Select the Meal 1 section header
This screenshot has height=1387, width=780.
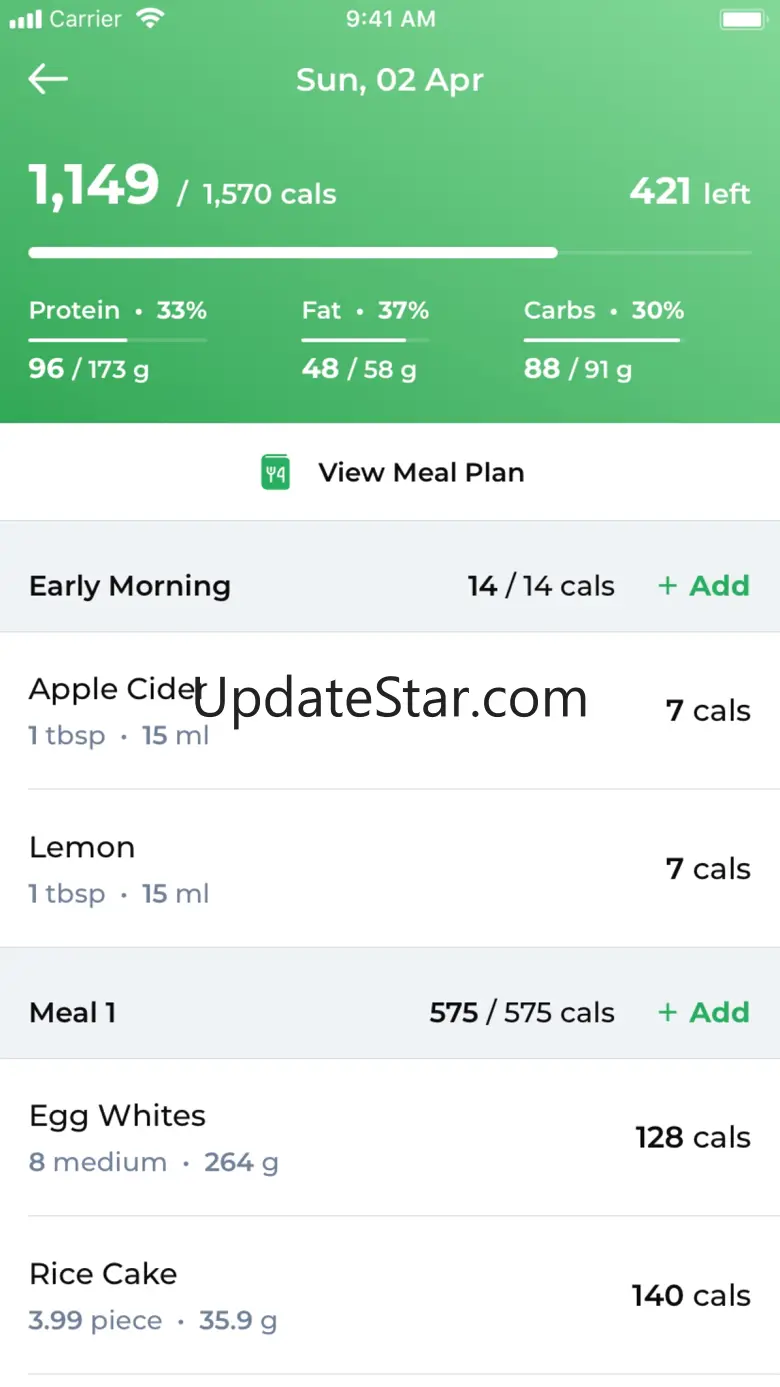73,1013
